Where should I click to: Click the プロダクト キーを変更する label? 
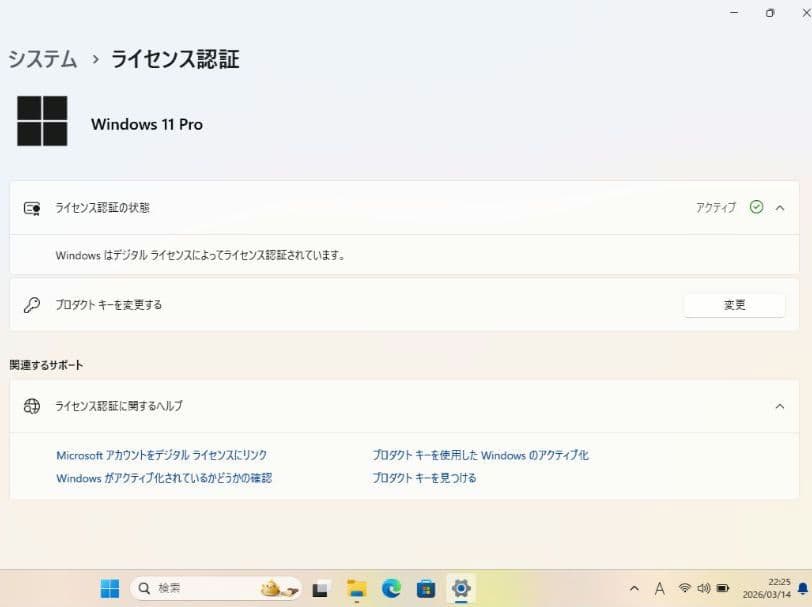point(109,305)
